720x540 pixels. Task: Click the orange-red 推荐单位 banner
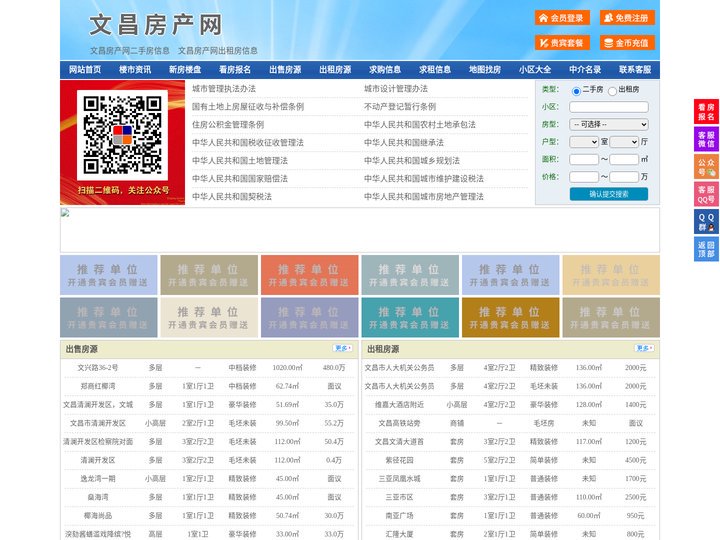click(x=309, y=275)
